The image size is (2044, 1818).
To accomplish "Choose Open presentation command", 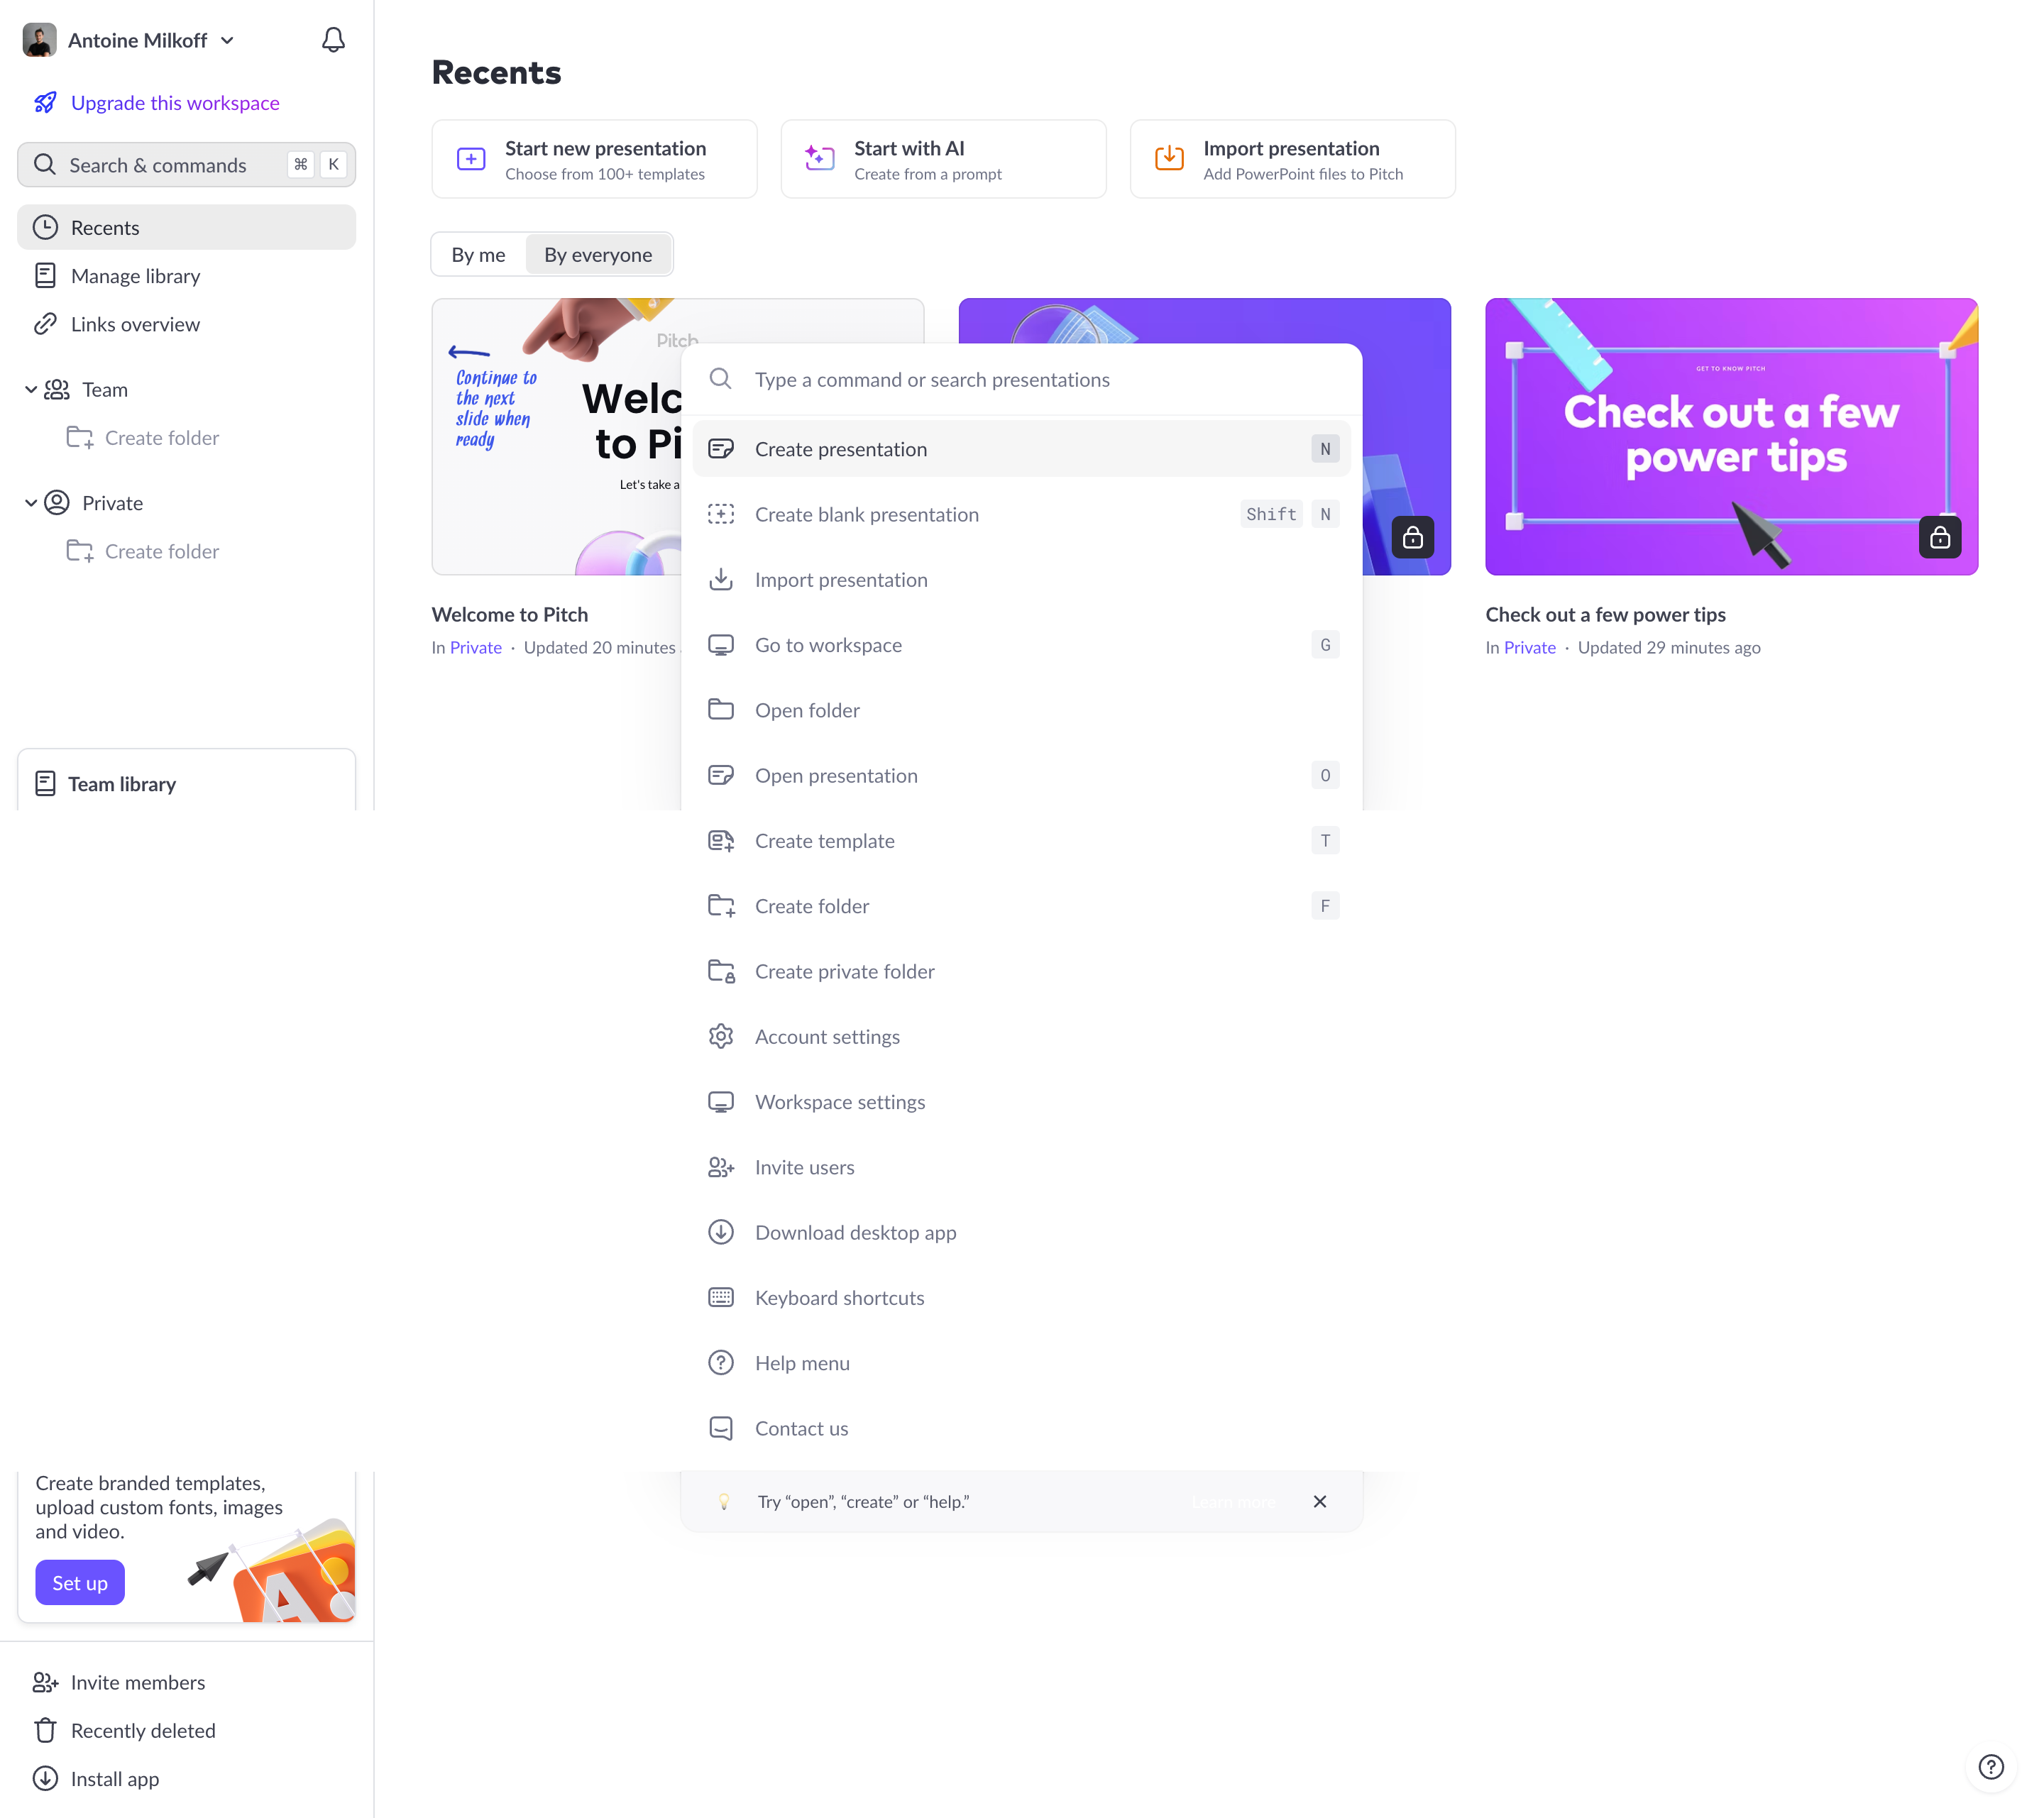I will pyautogui.click(x=1022, y=776).
